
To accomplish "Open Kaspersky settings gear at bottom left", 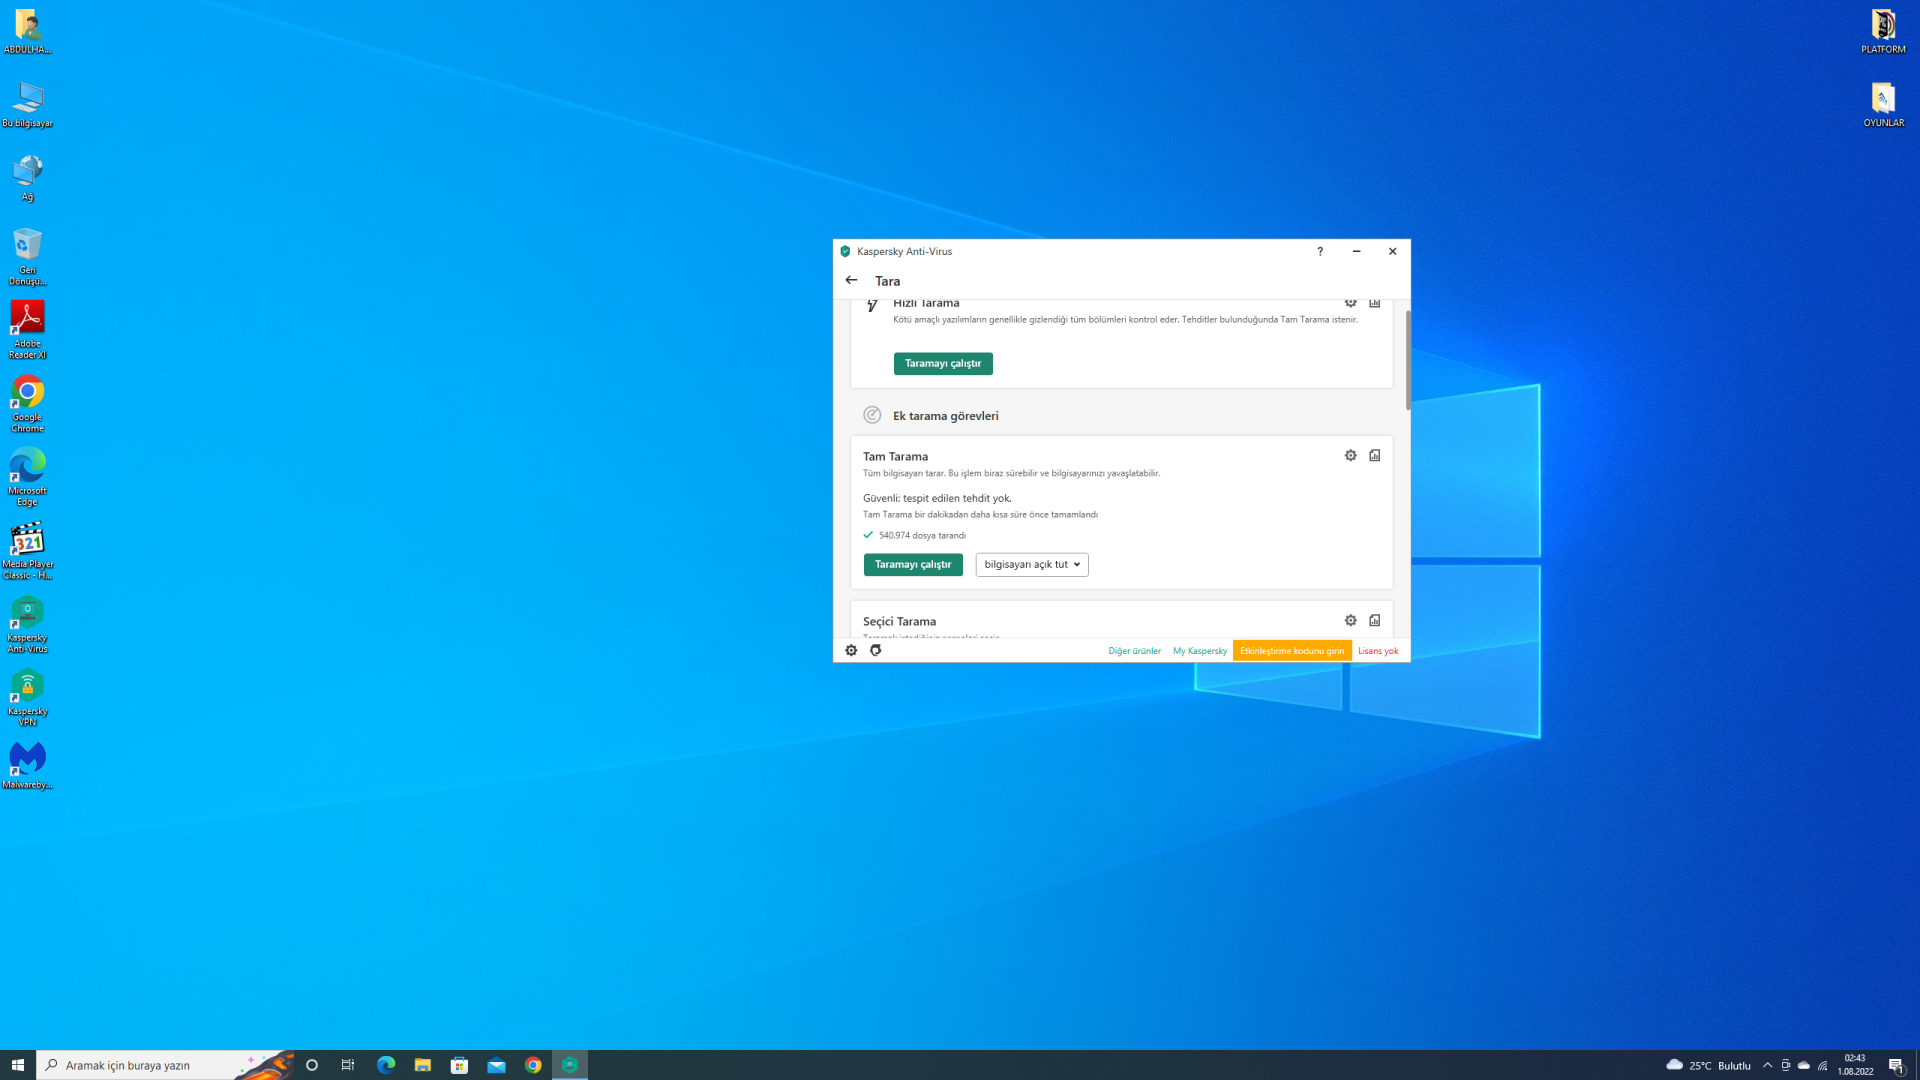I will coord(851,651).
